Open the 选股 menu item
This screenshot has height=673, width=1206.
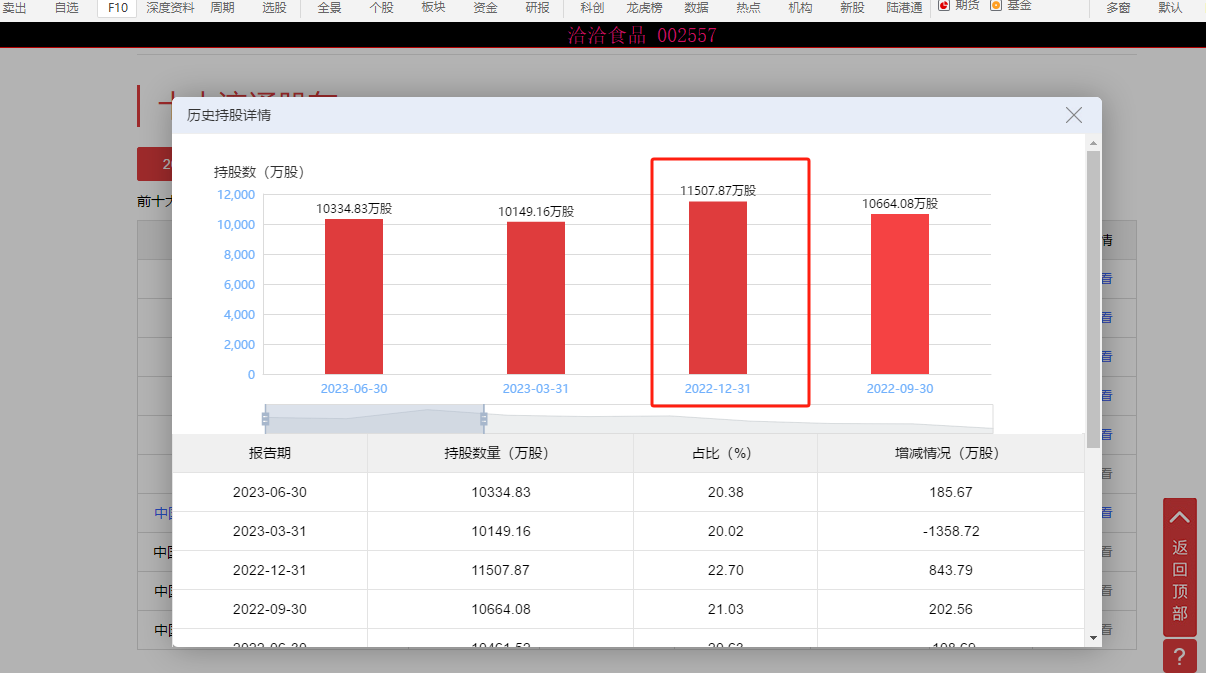274,7
